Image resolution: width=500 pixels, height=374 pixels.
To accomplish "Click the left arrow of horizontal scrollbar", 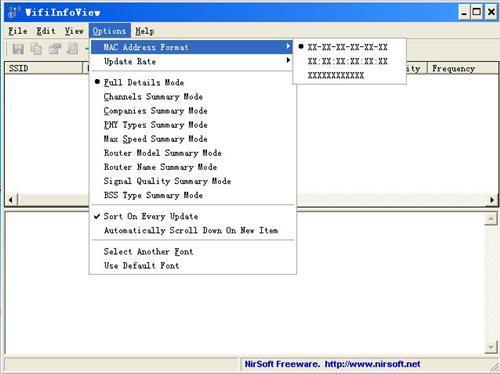I will (11, 200).
